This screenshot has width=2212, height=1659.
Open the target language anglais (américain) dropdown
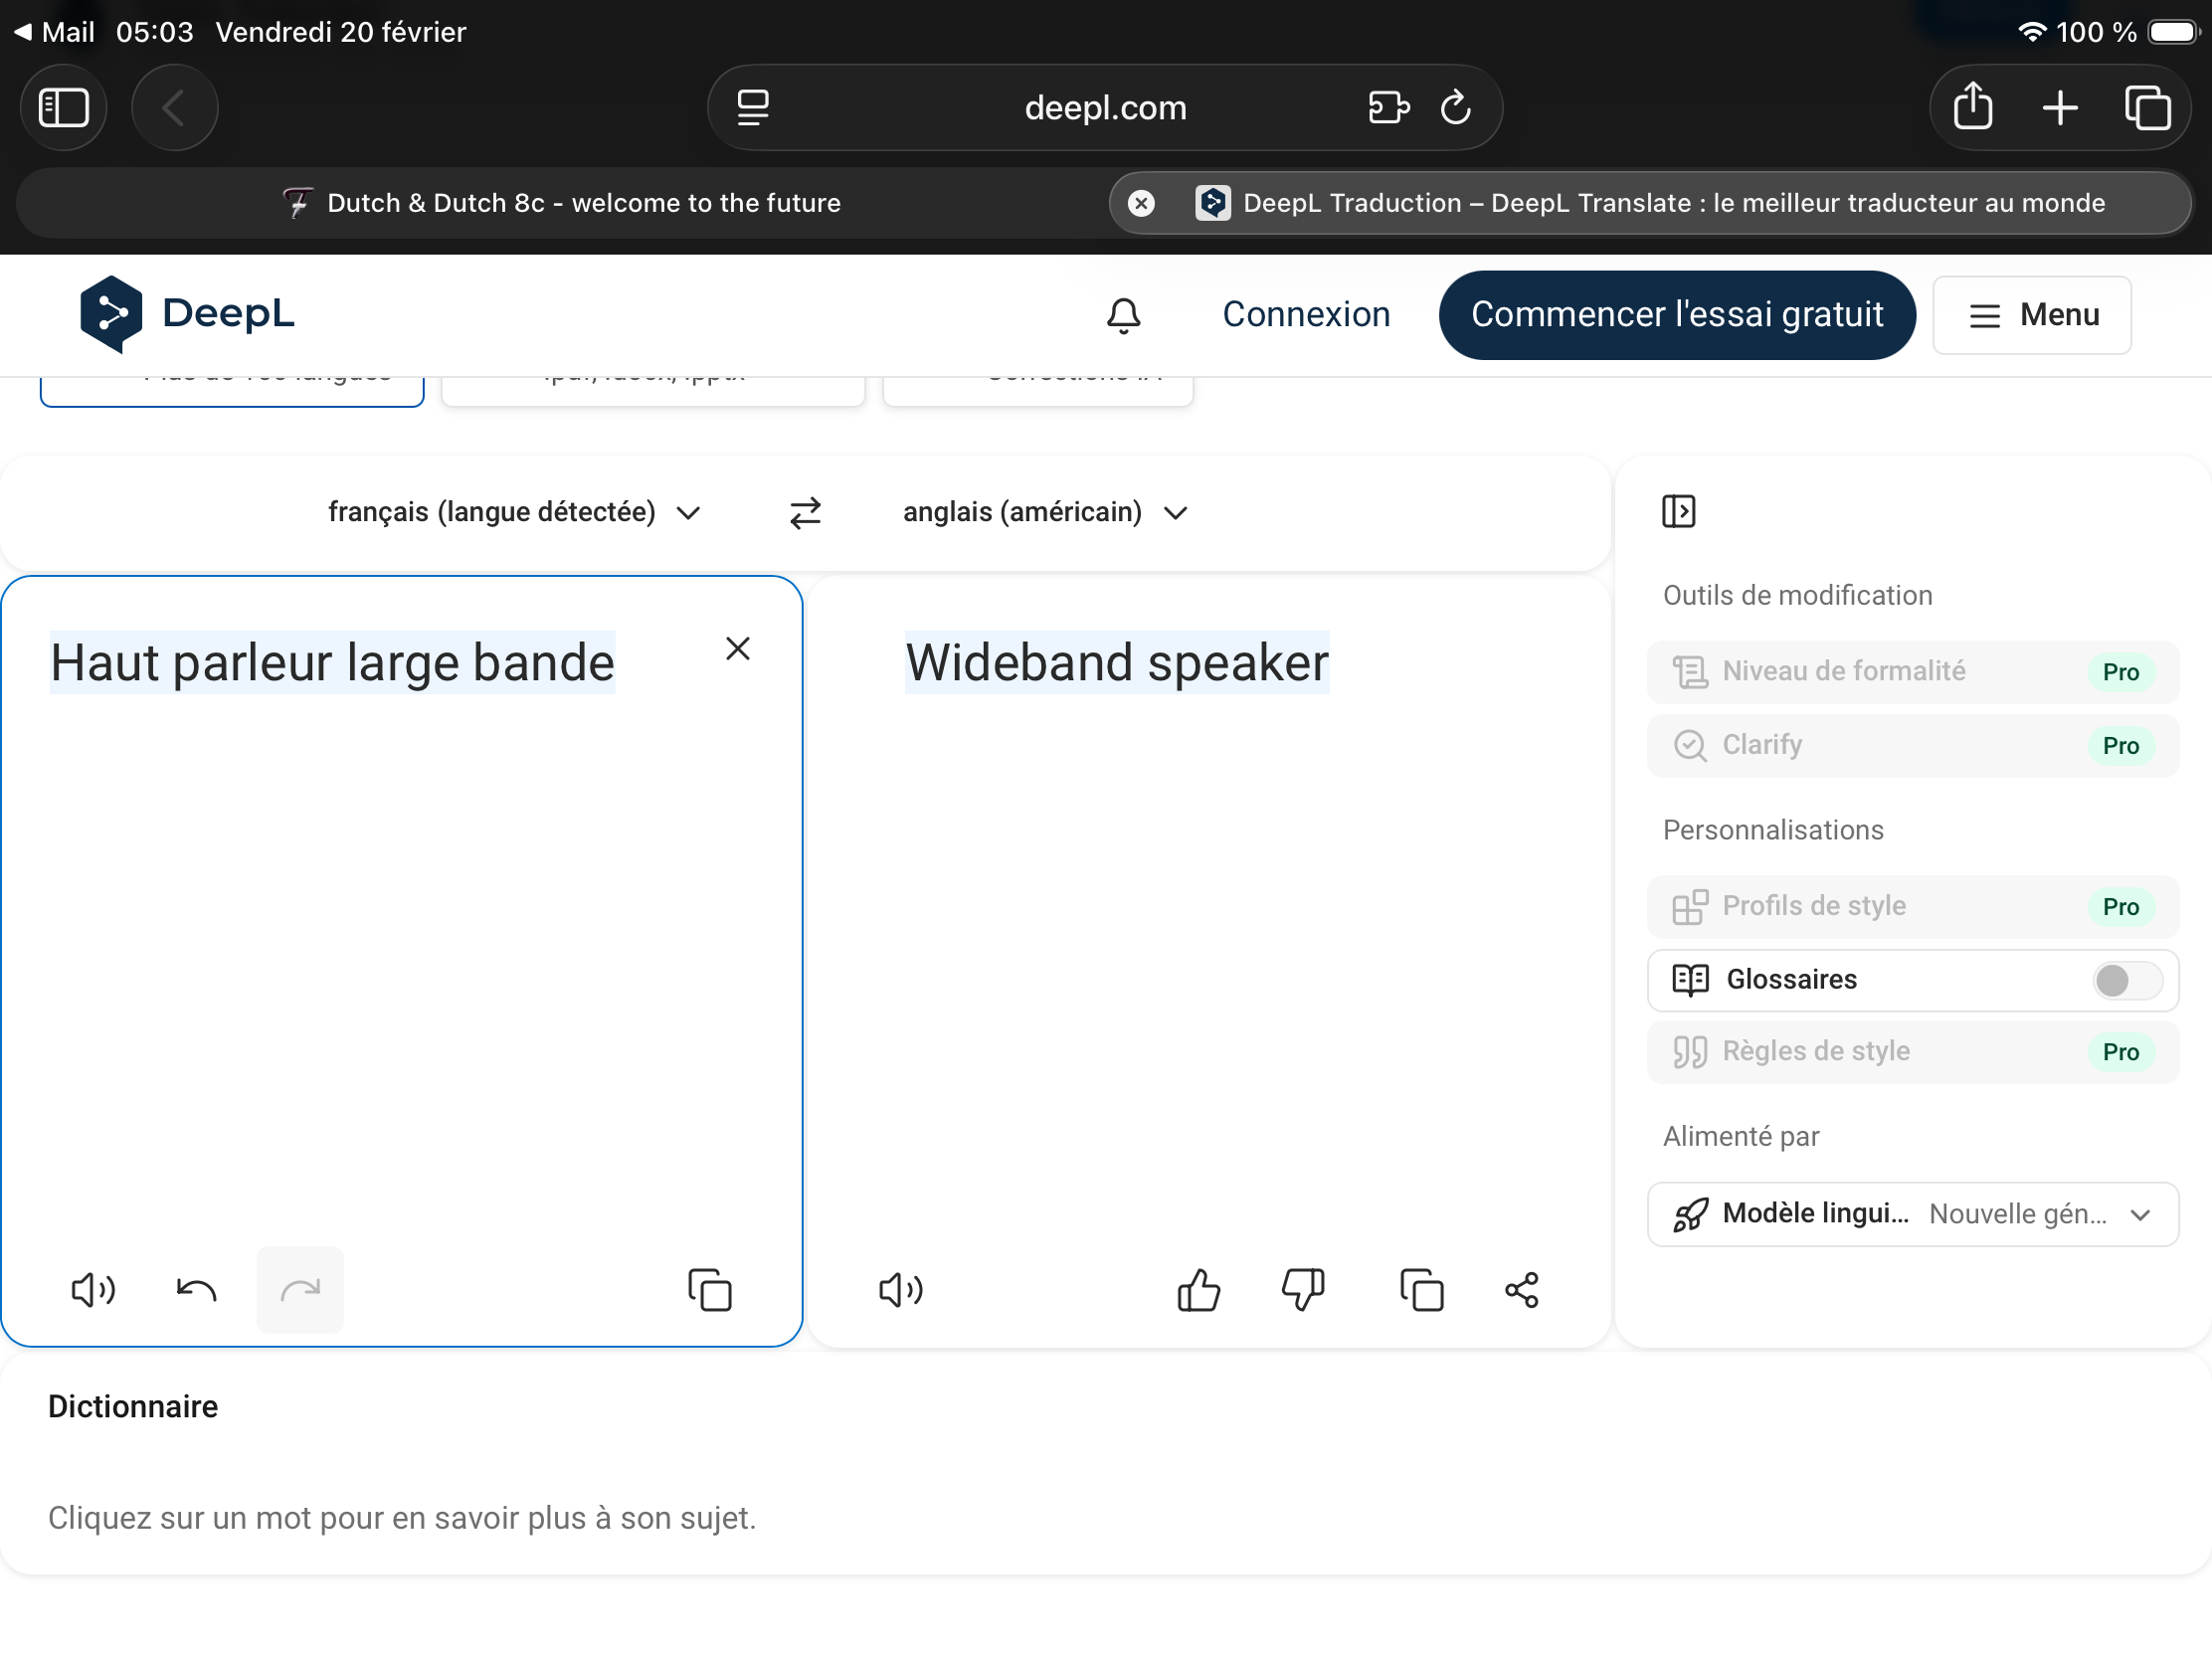coord(1044,512)
